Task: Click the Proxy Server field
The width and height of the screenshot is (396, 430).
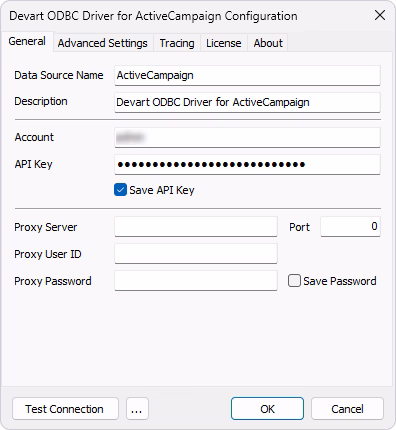Action: coord(196,227)
